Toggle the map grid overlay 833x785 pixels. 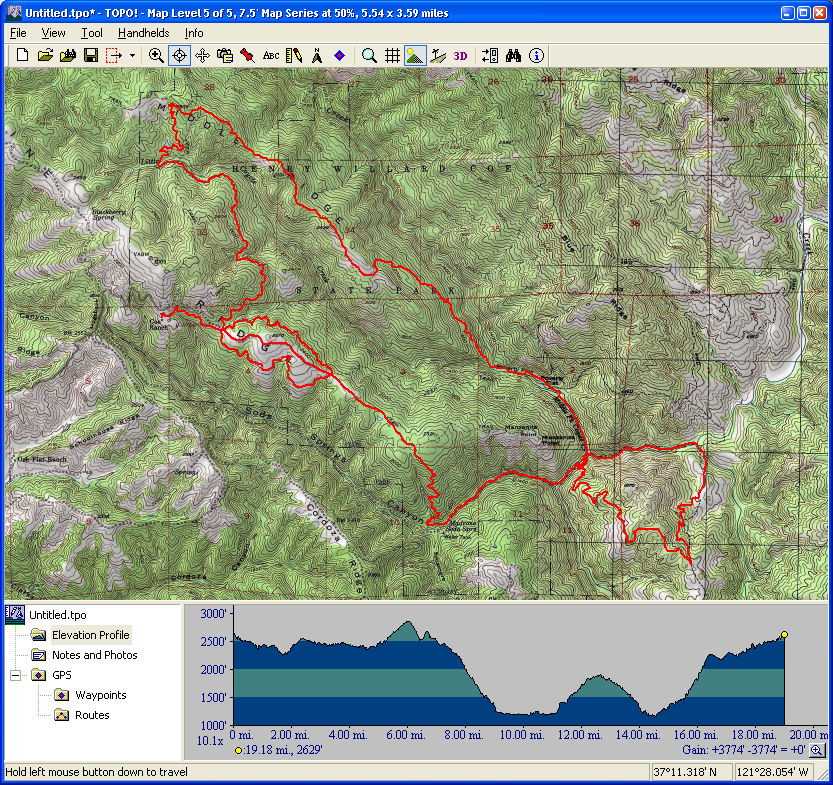coord(393,56)
